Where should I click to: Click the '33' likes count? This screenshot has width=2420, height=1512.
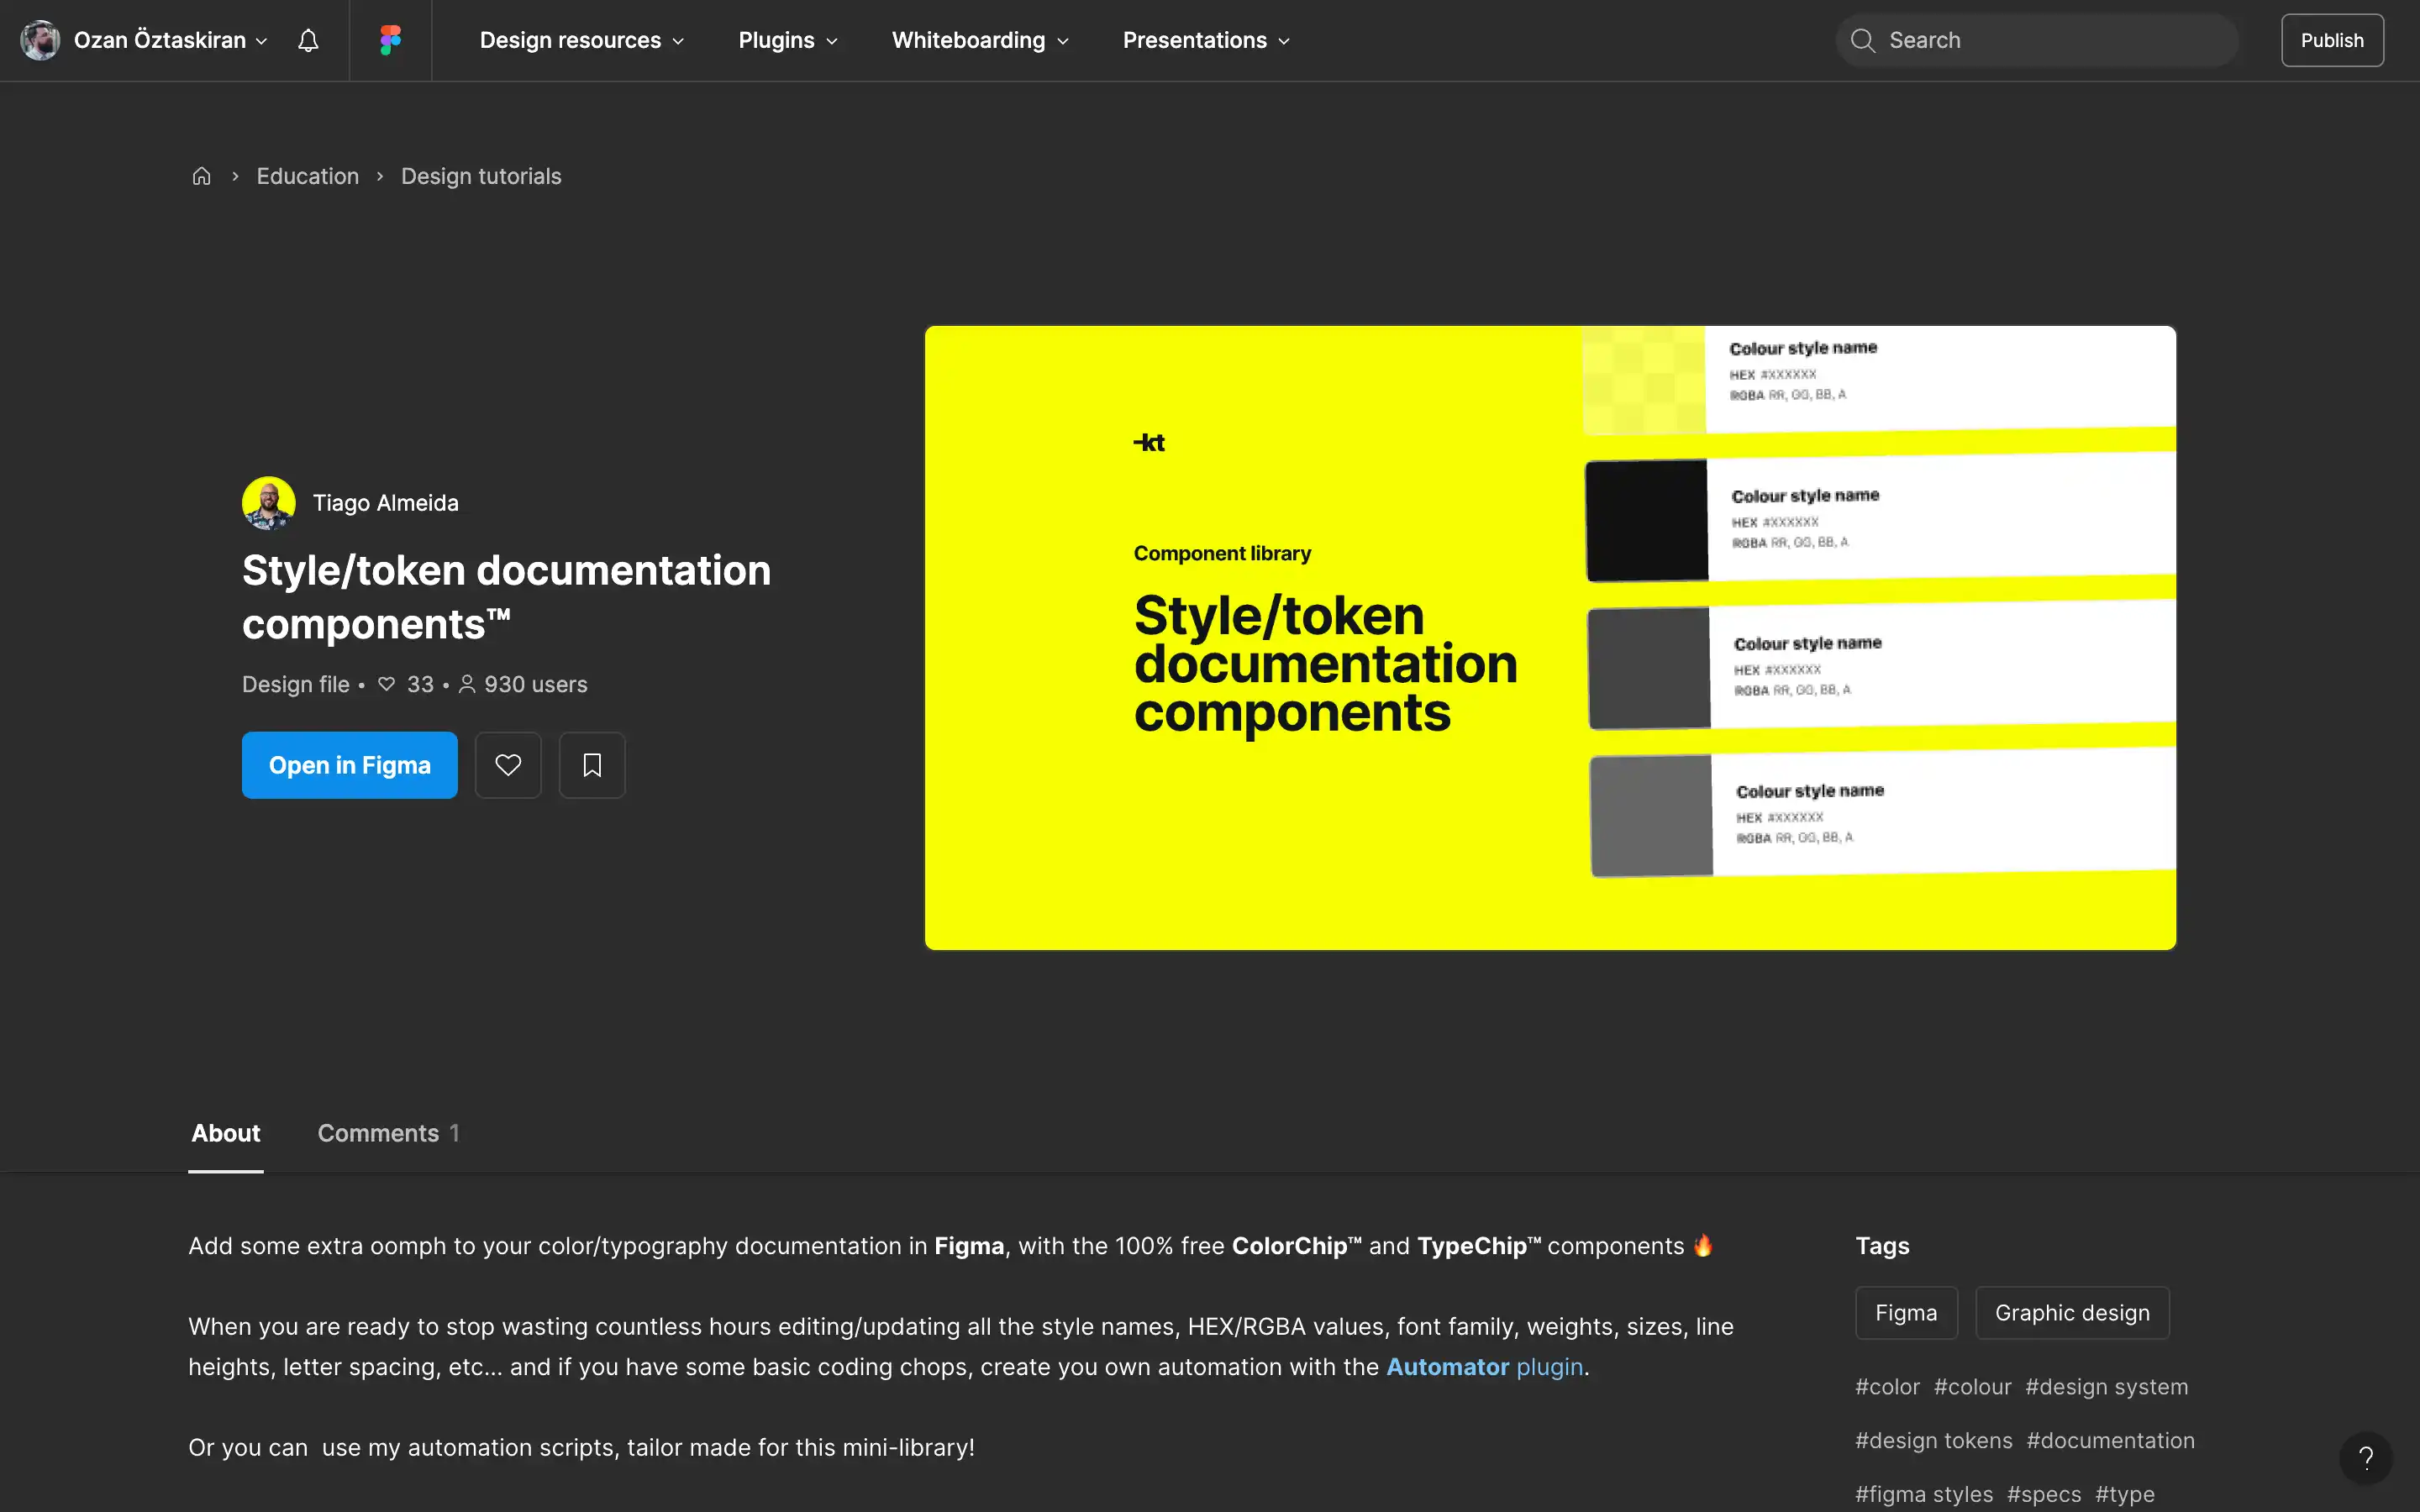pyautogui.click(x=420, y=685)
